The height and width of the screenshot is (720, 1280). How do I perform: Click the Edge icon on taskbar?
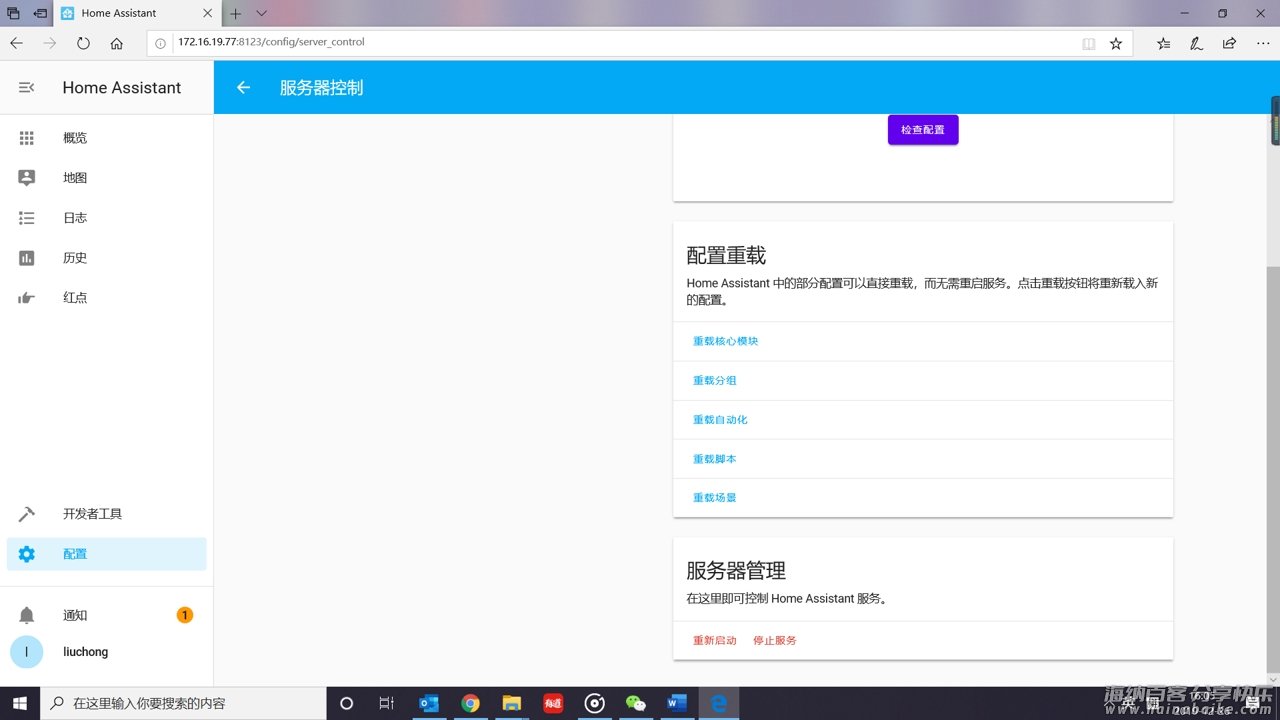tap(718, 703)
